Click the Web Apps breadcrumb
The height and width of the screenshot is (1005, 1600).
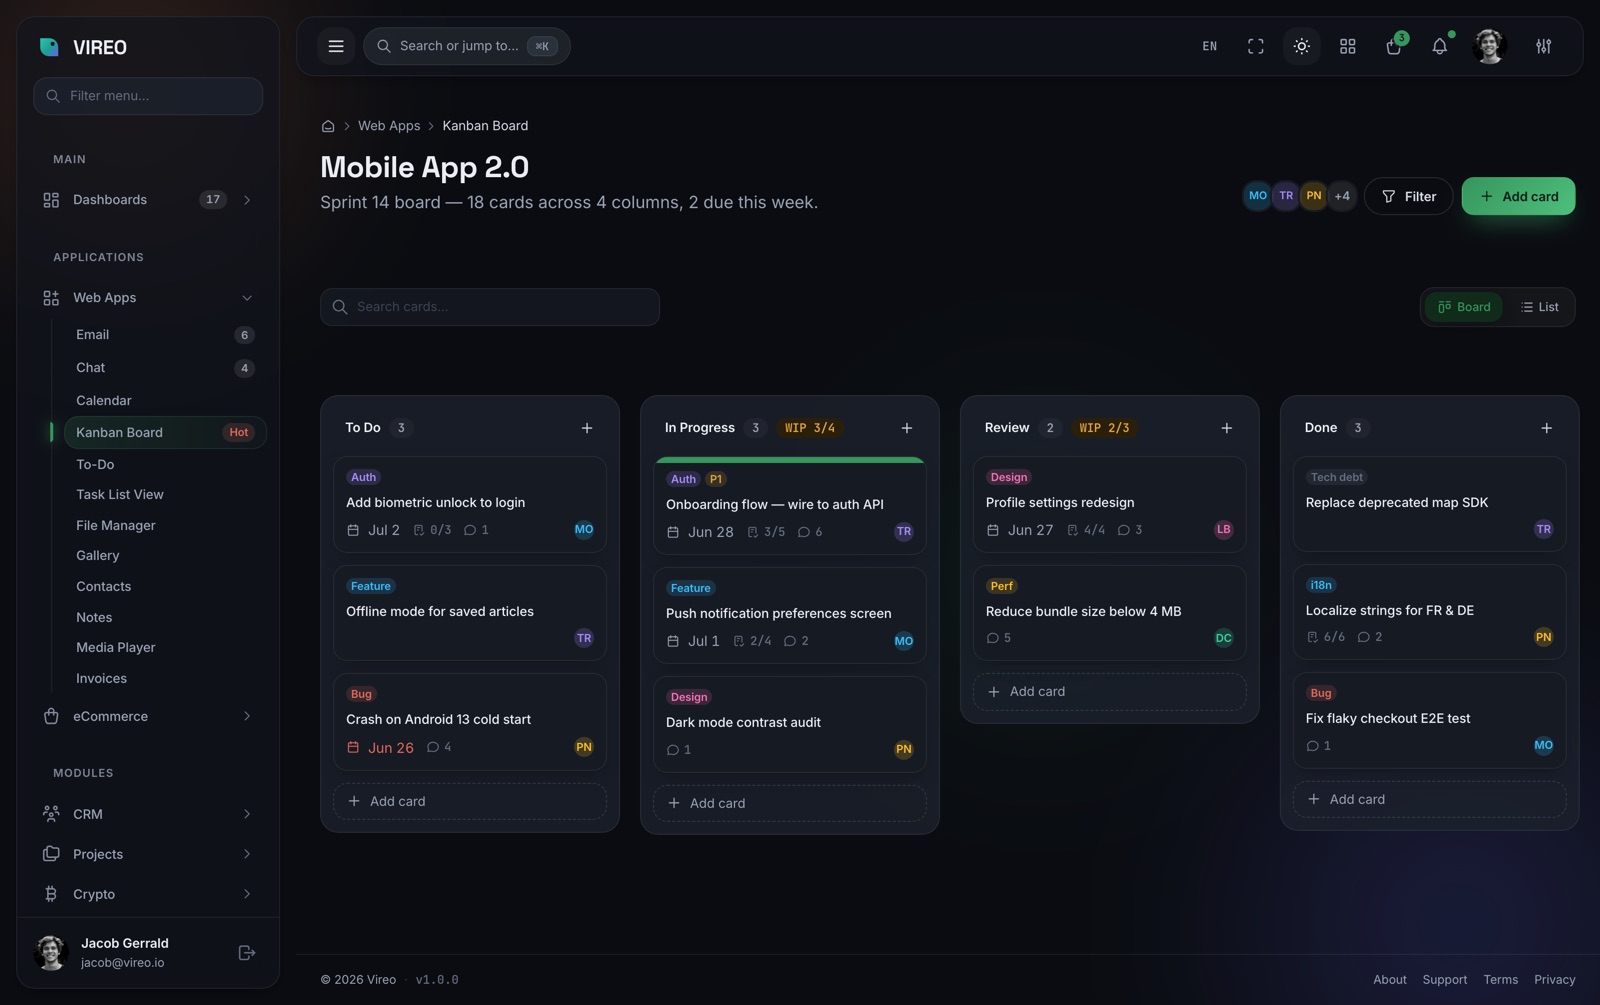point(389,126)
